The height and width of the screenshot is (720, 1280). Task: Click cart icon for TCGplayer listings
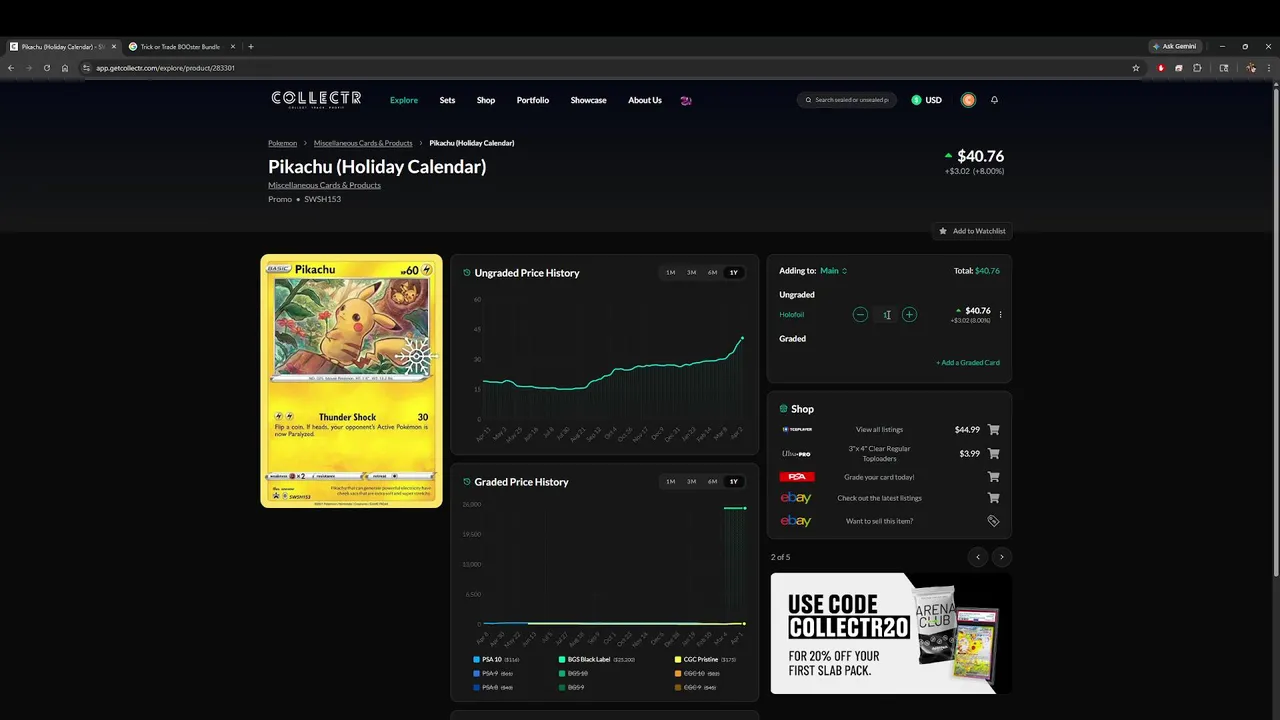(x=993, y=429)
